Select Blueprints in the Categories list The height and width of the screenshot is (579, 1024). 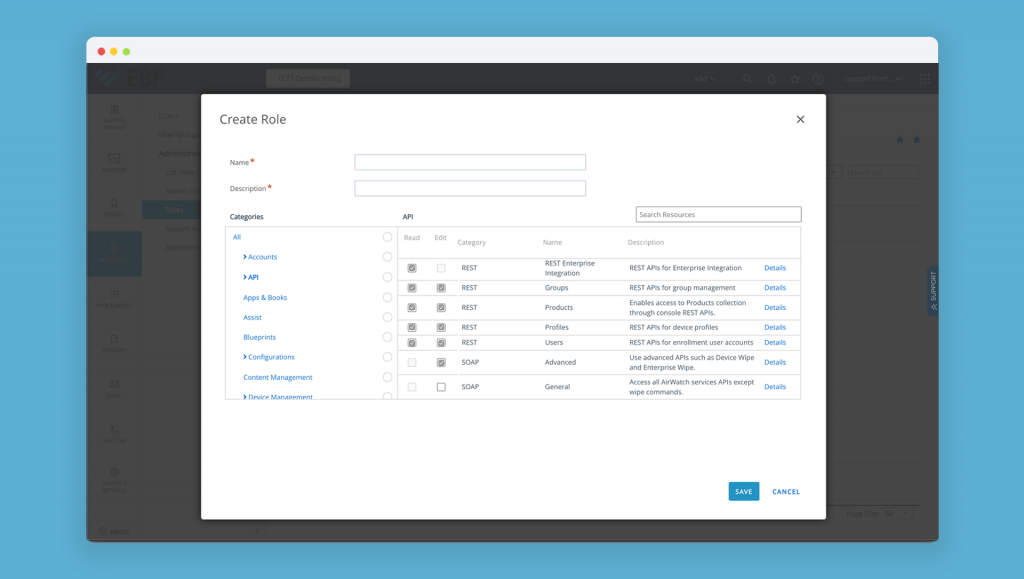[x=259, y=337]
